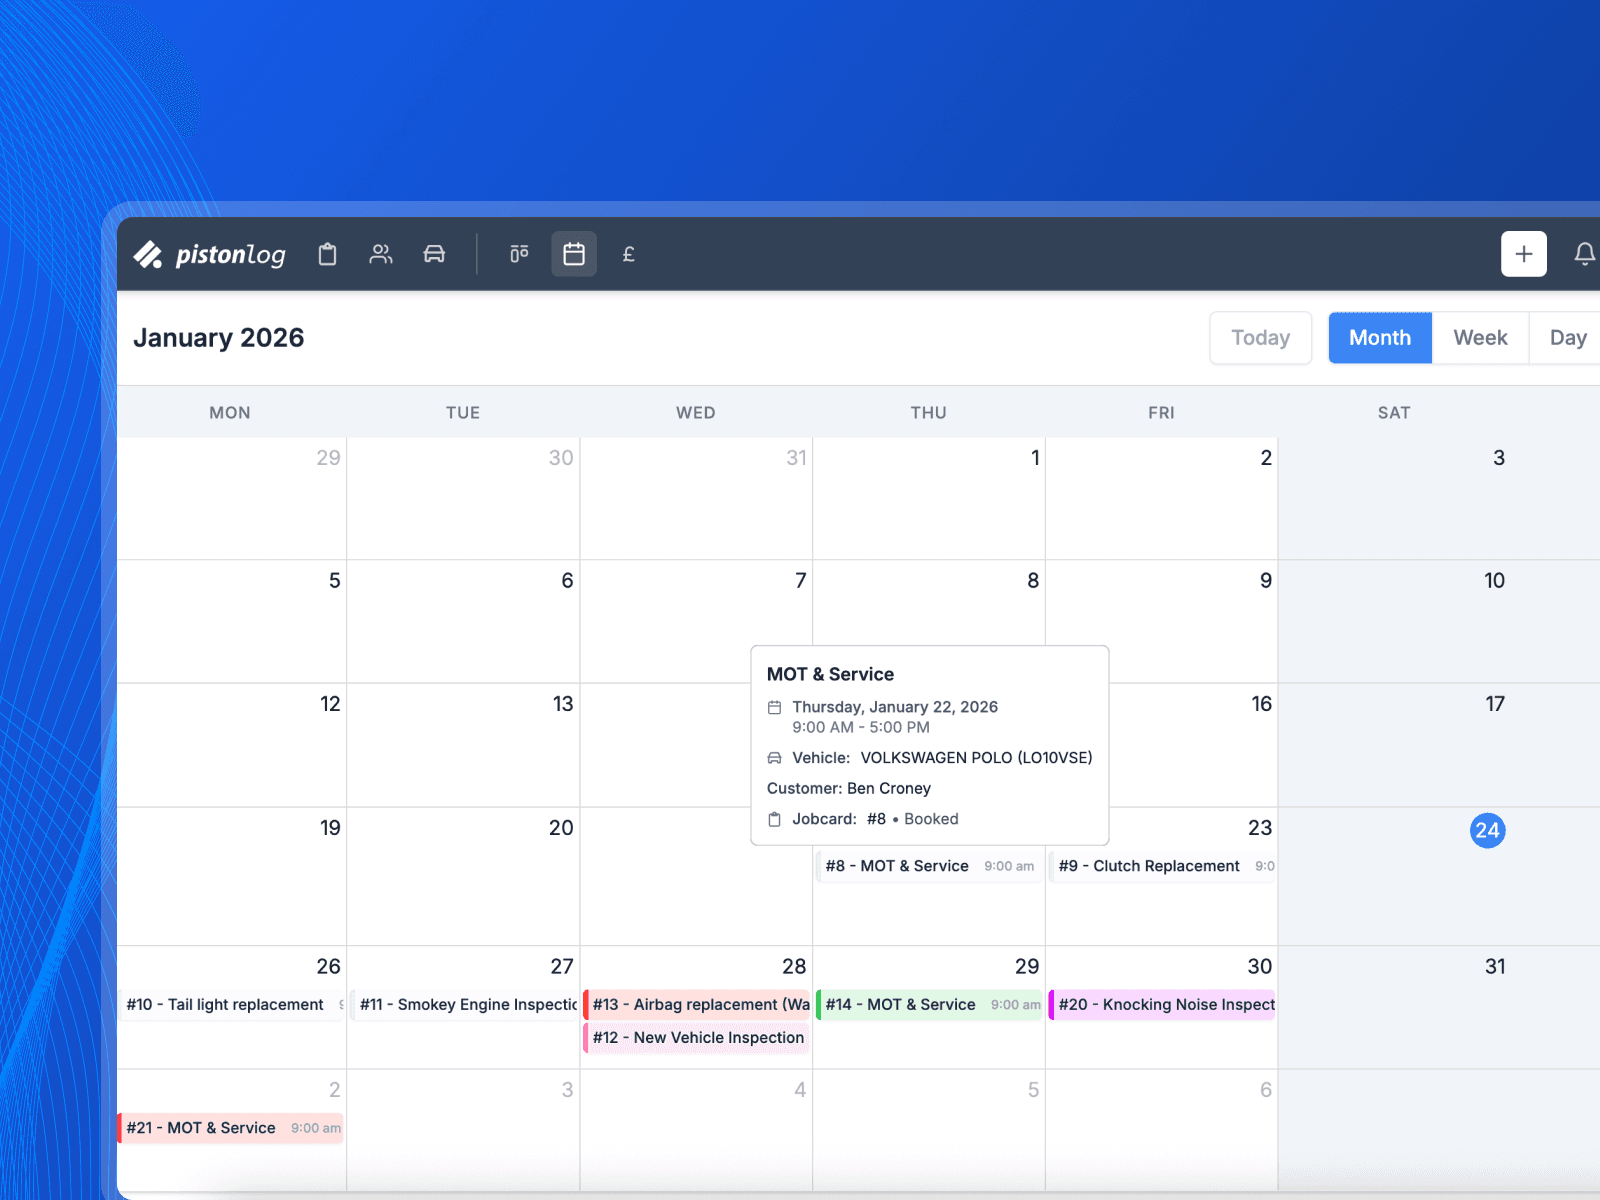Click the pistonlog logo
This screenshot has height=1200, width=1600.
210,254
